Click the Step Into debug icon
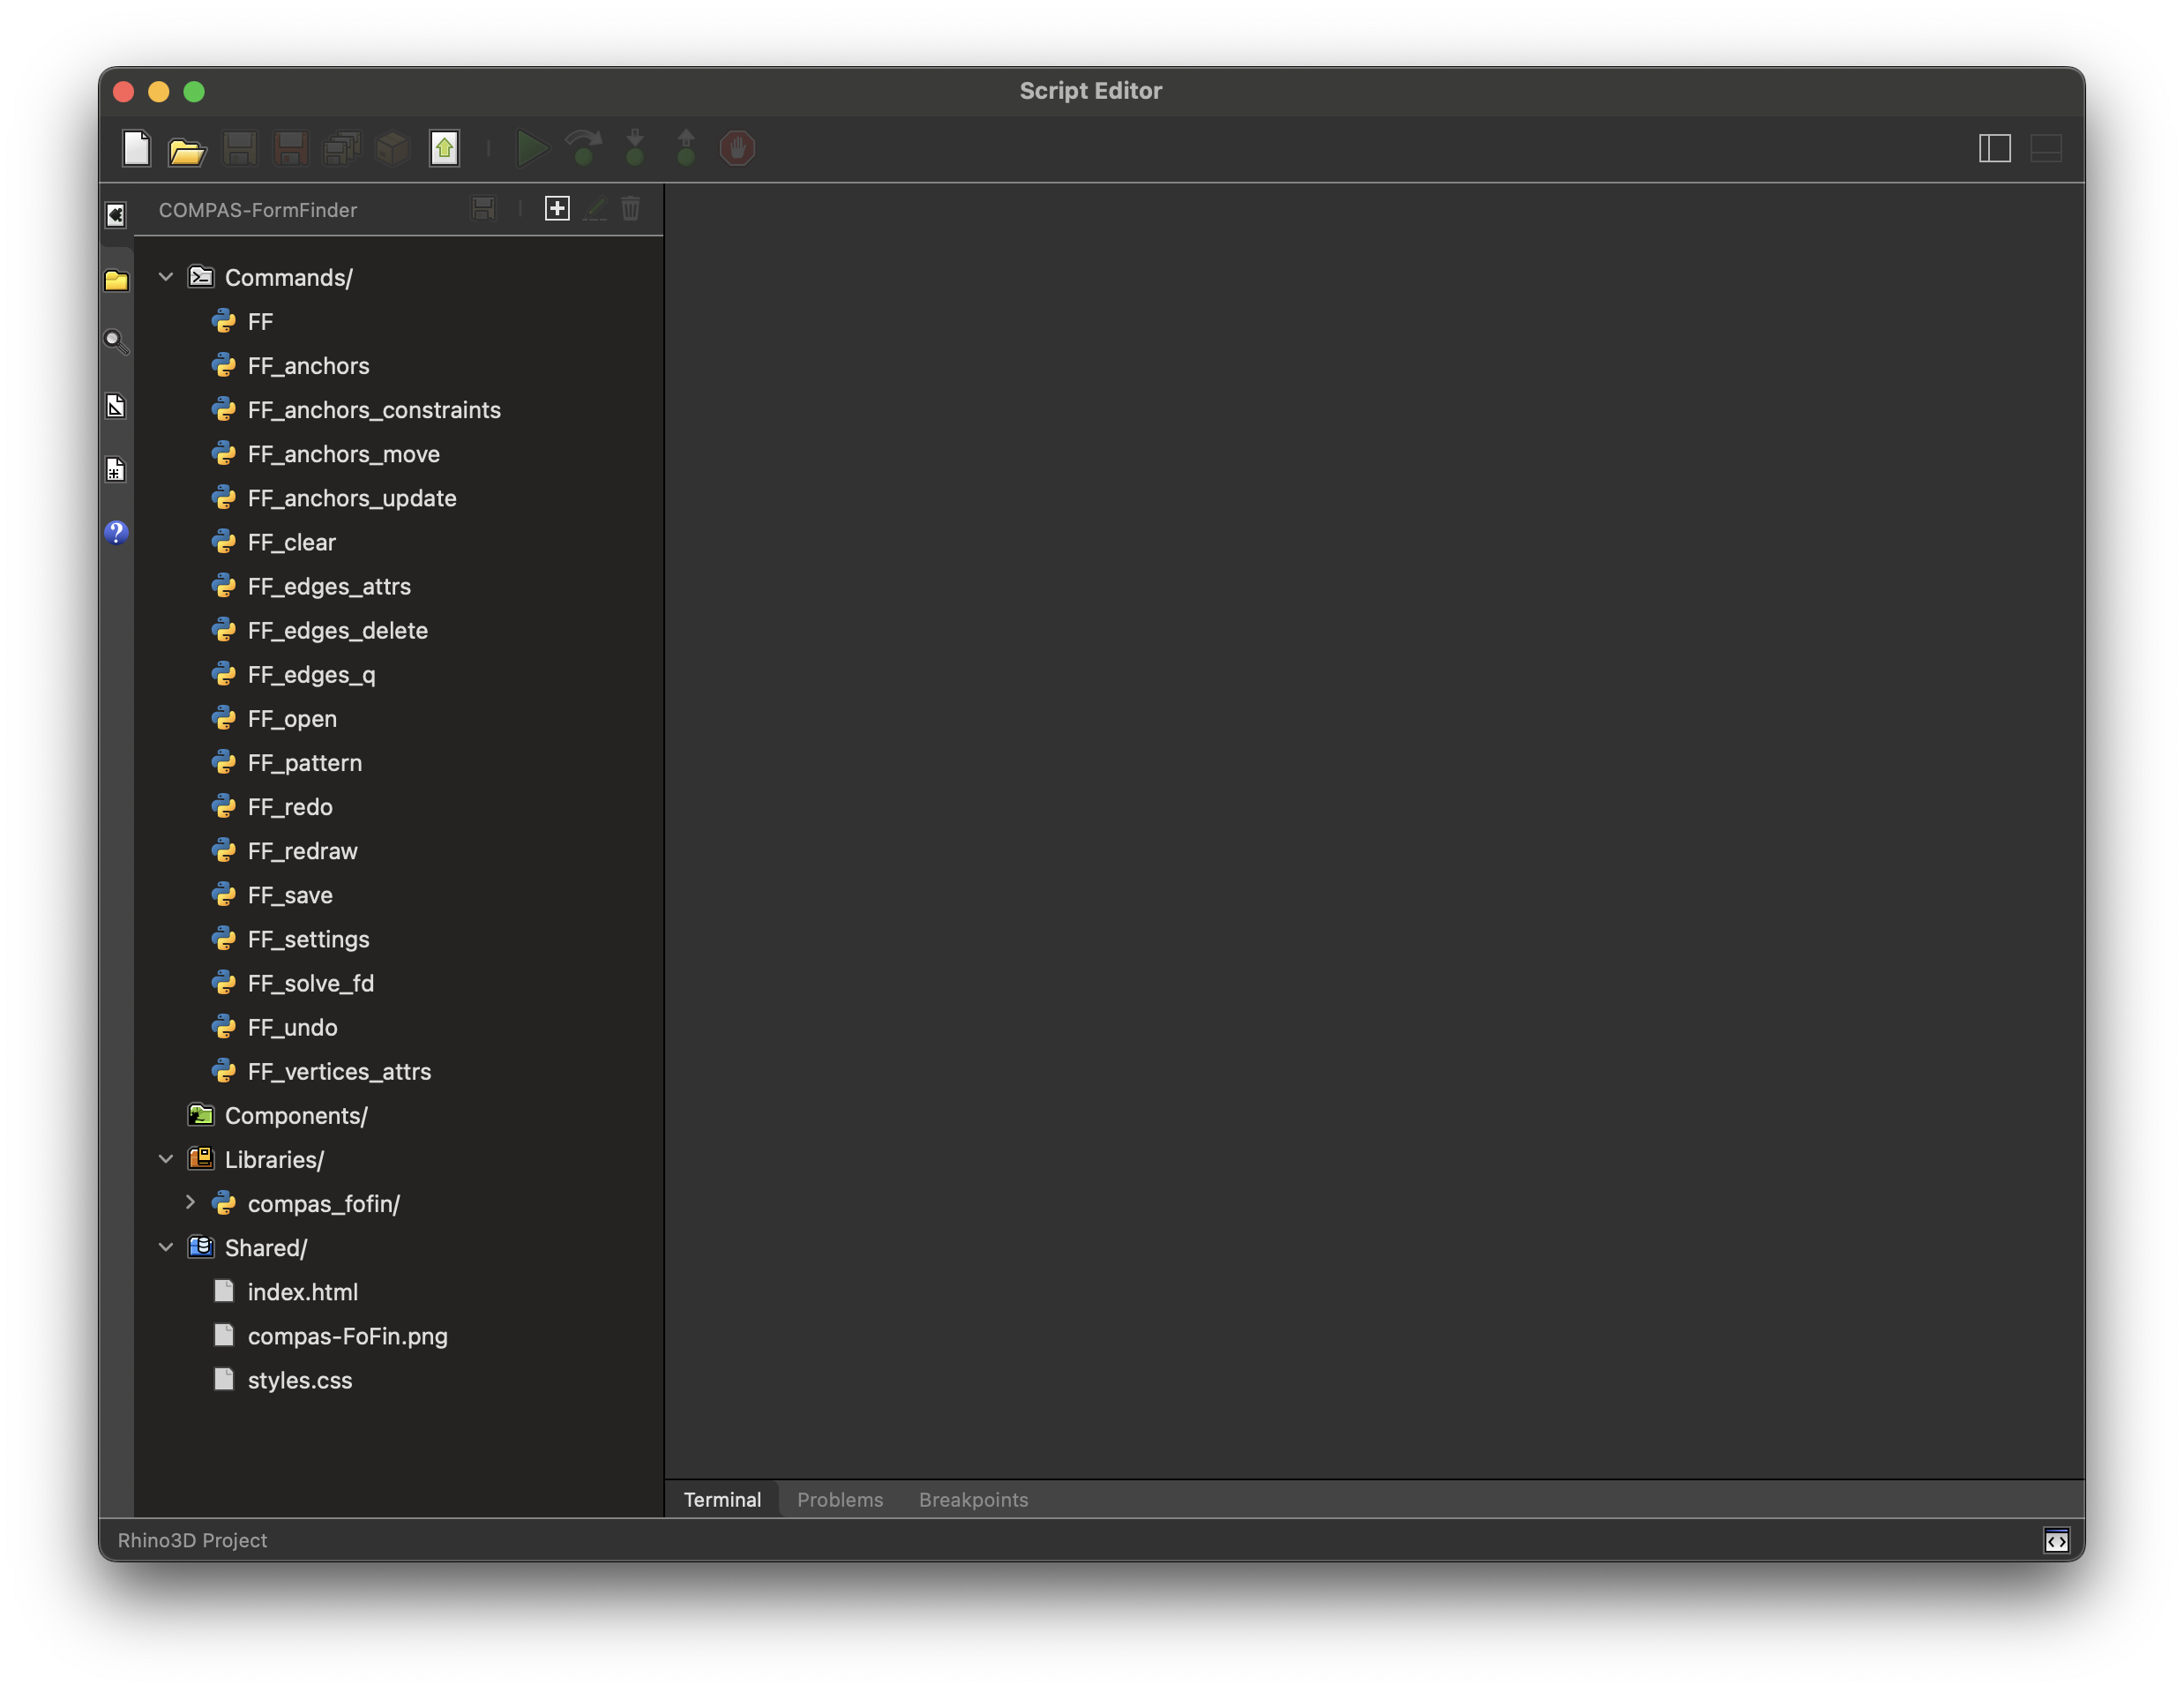 pos(635,148)
